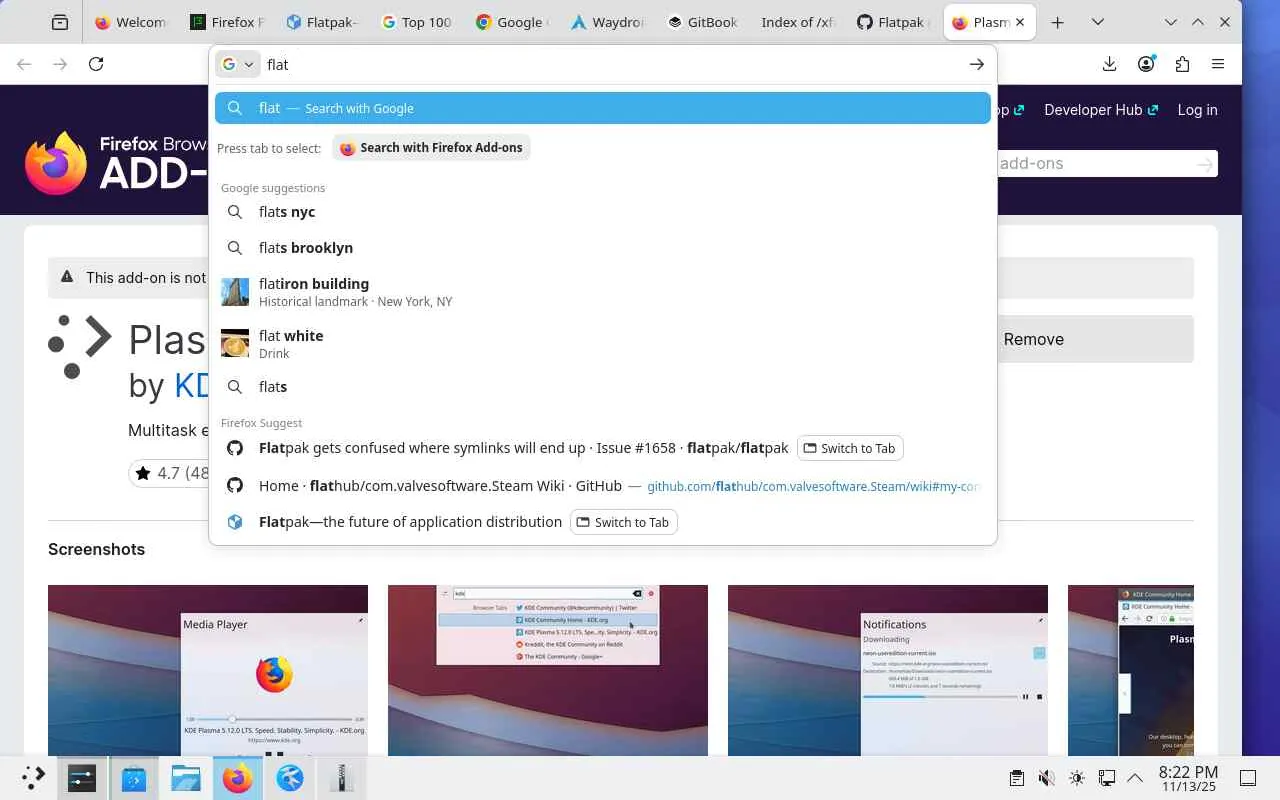The width and height of the screenshot is (1280, 800).
Task: Click the show desktop button
Action: coord(1248,778)
